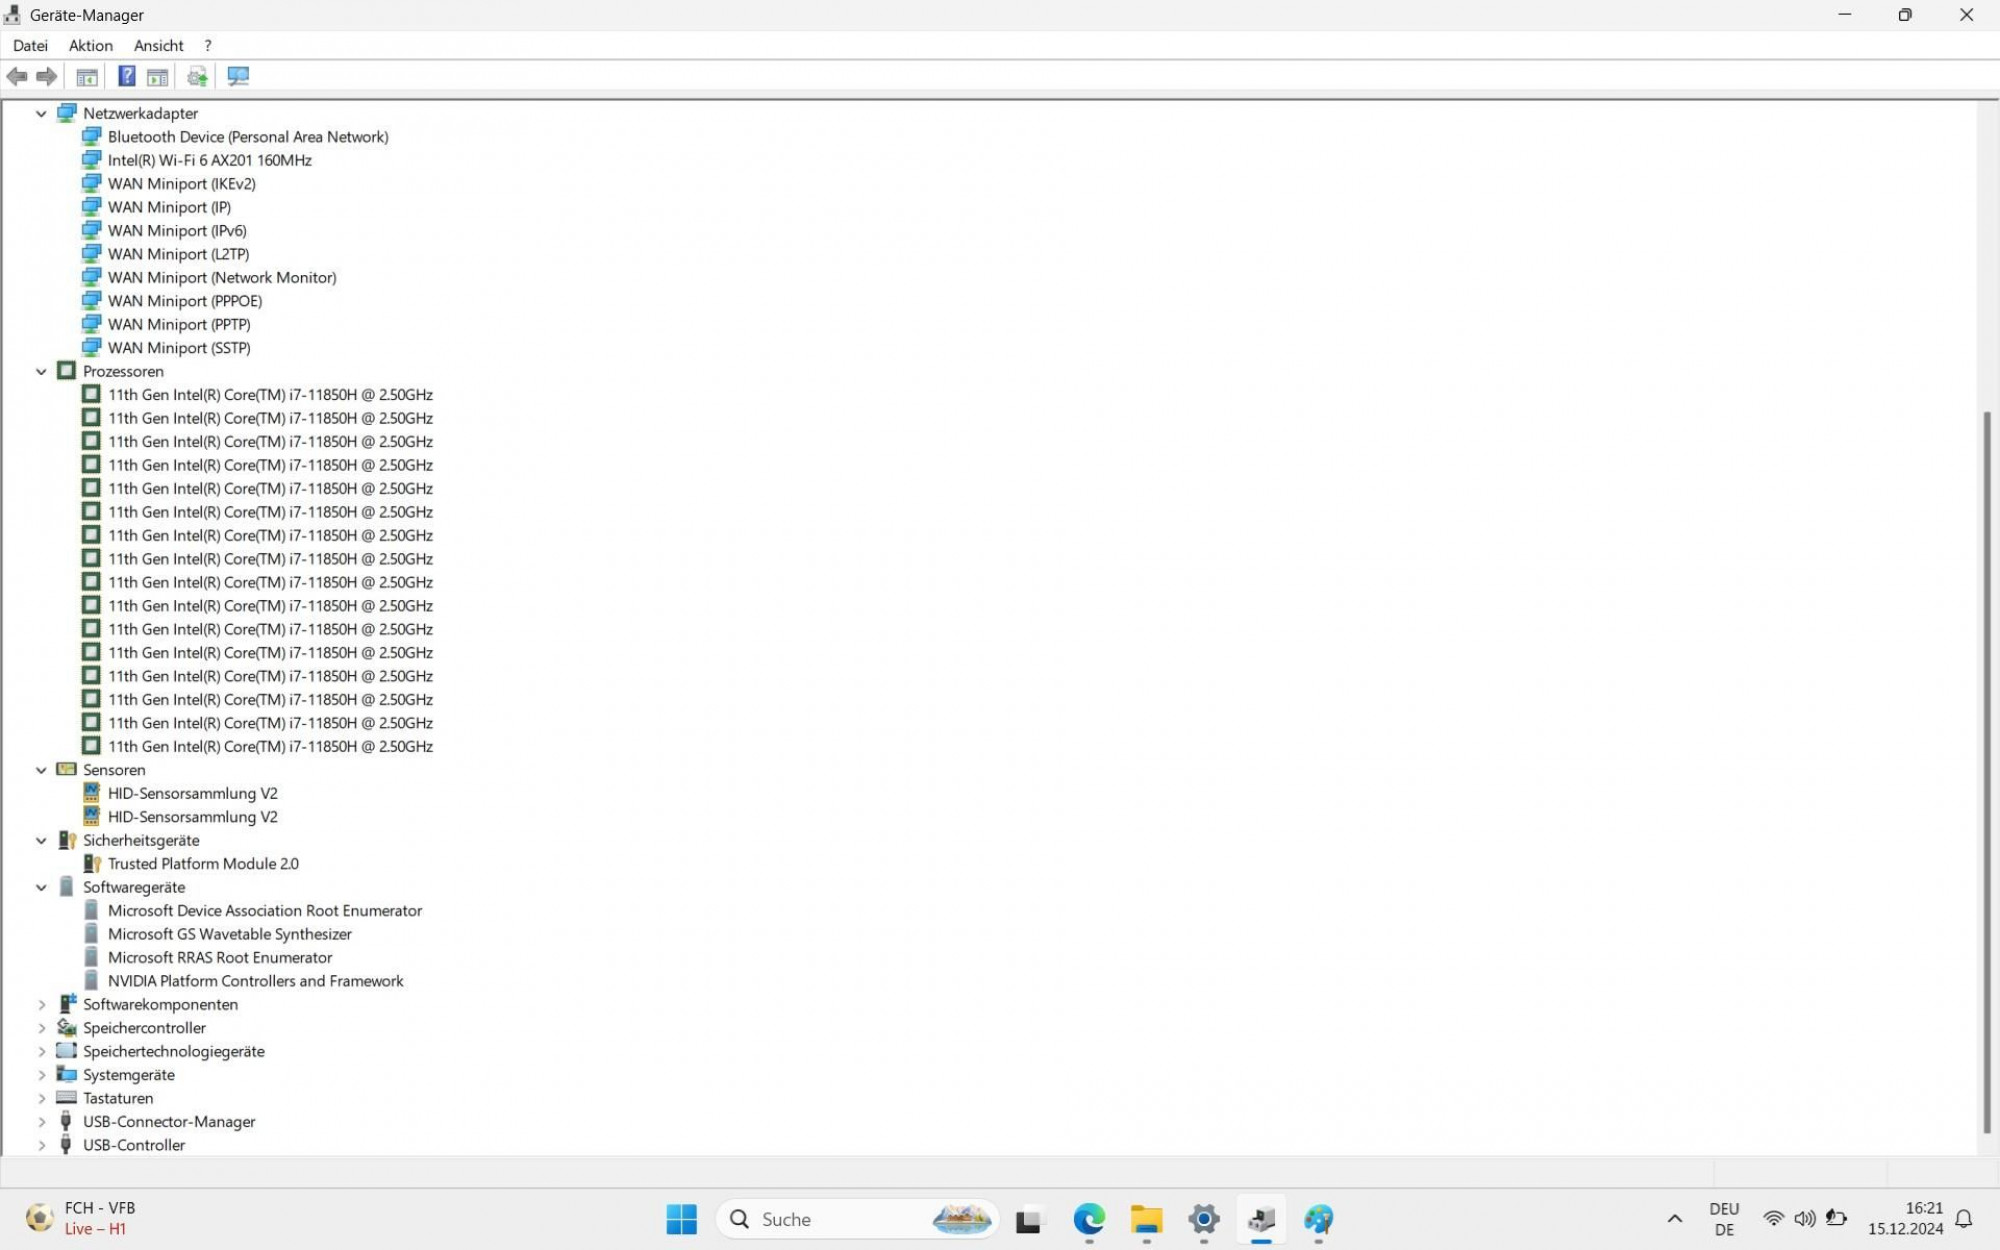Click the Forward arrow in toolbar
The image size is (2000, 1250).
pyautogui.click(x=46, y=76)
